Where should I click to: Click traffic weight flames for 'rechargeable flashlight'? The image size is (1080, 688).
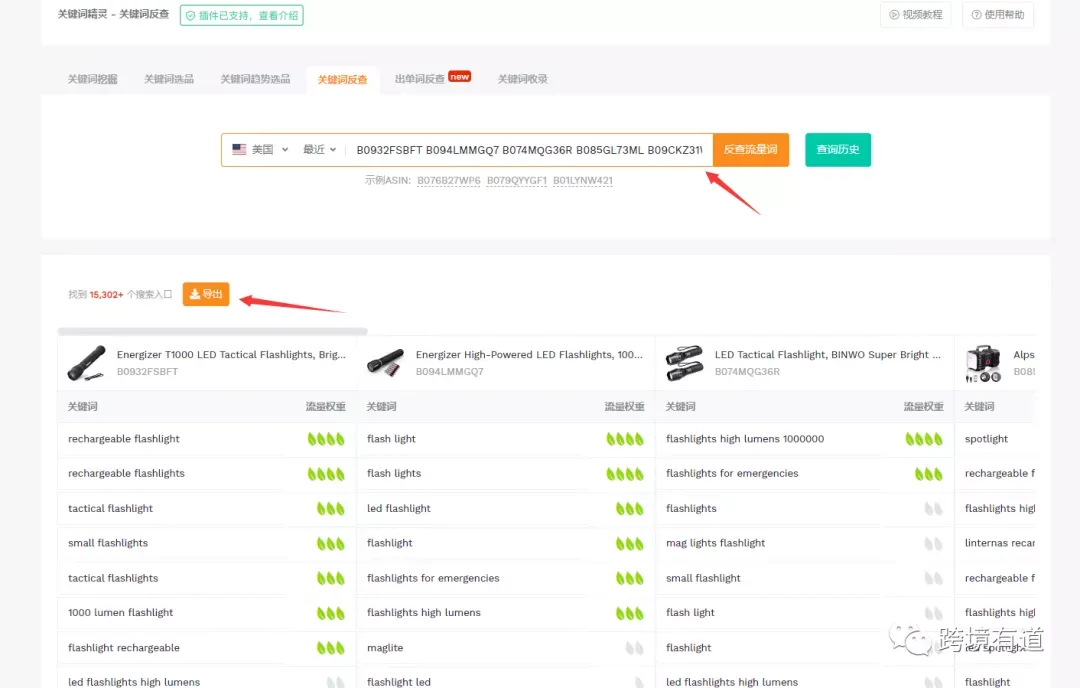(x=326, y=439)
